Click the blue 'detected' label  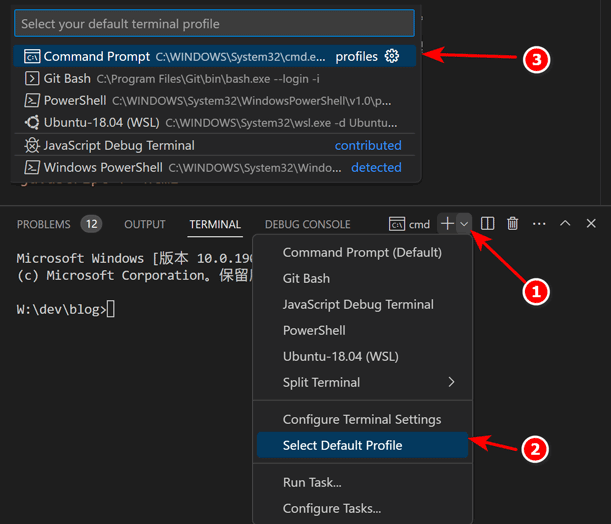click(x=376, y=168)
